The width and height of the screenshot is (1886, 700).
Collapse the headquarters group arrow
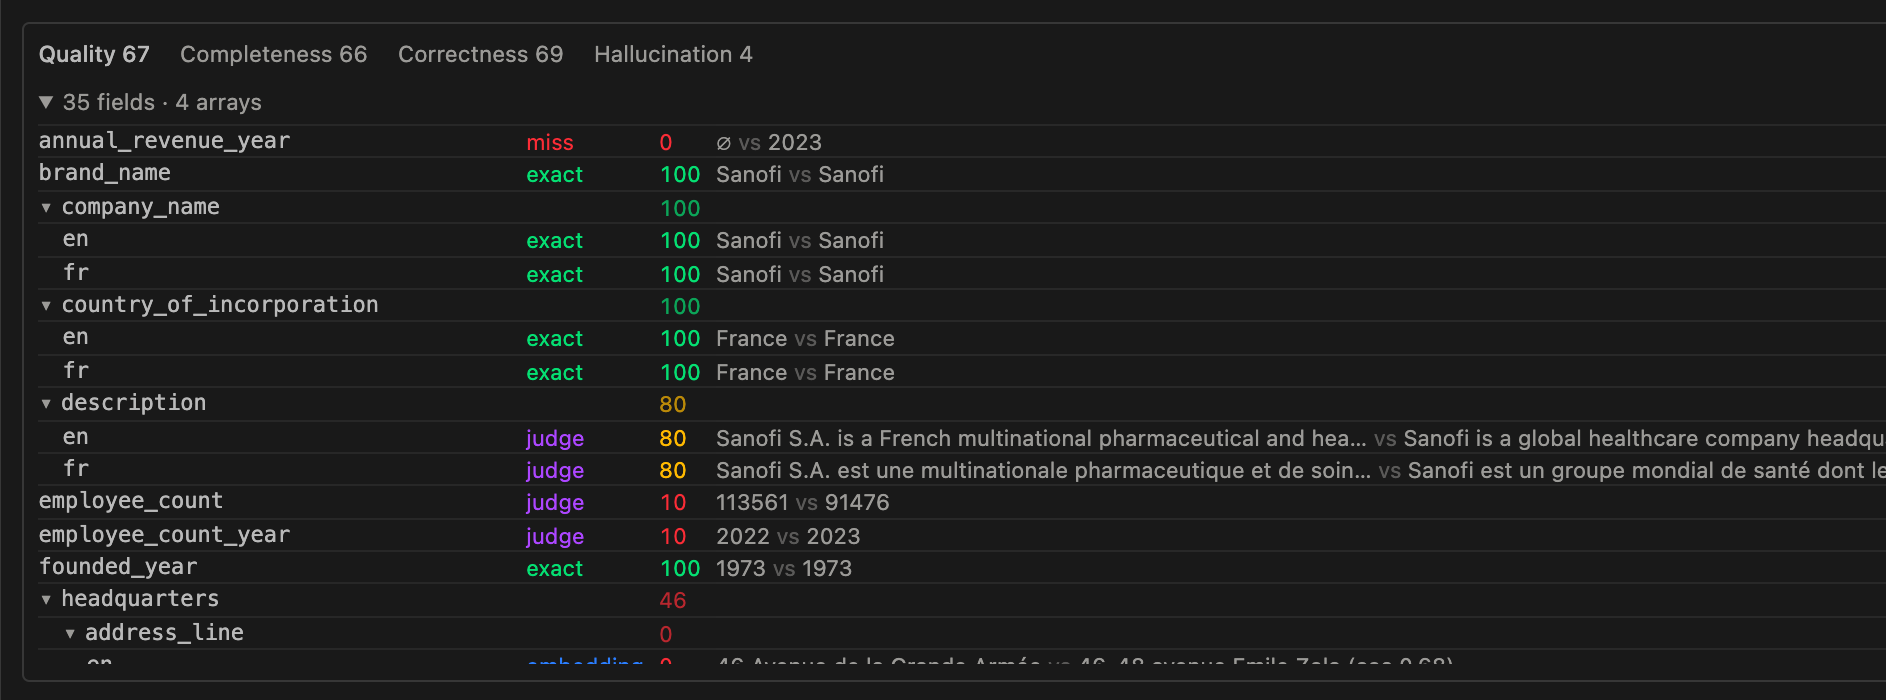point(46,599)
